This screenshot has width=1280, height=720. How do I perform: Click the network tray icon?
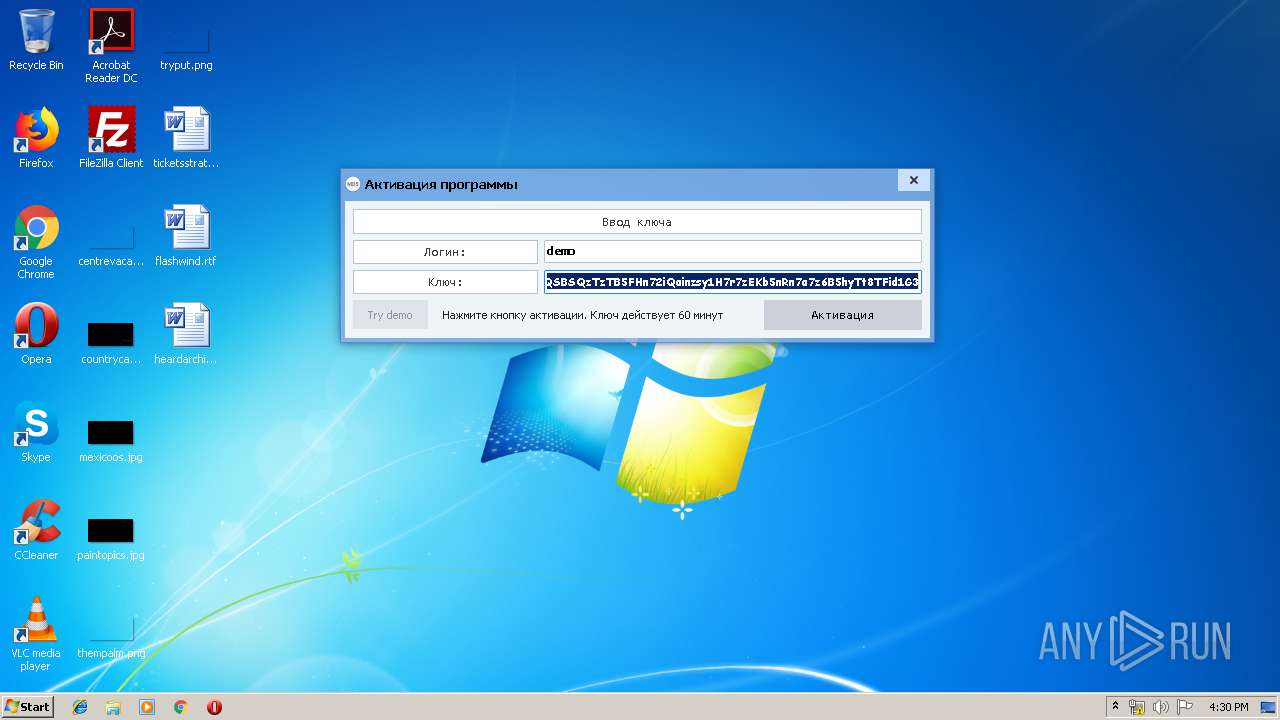pos(1137,707)
